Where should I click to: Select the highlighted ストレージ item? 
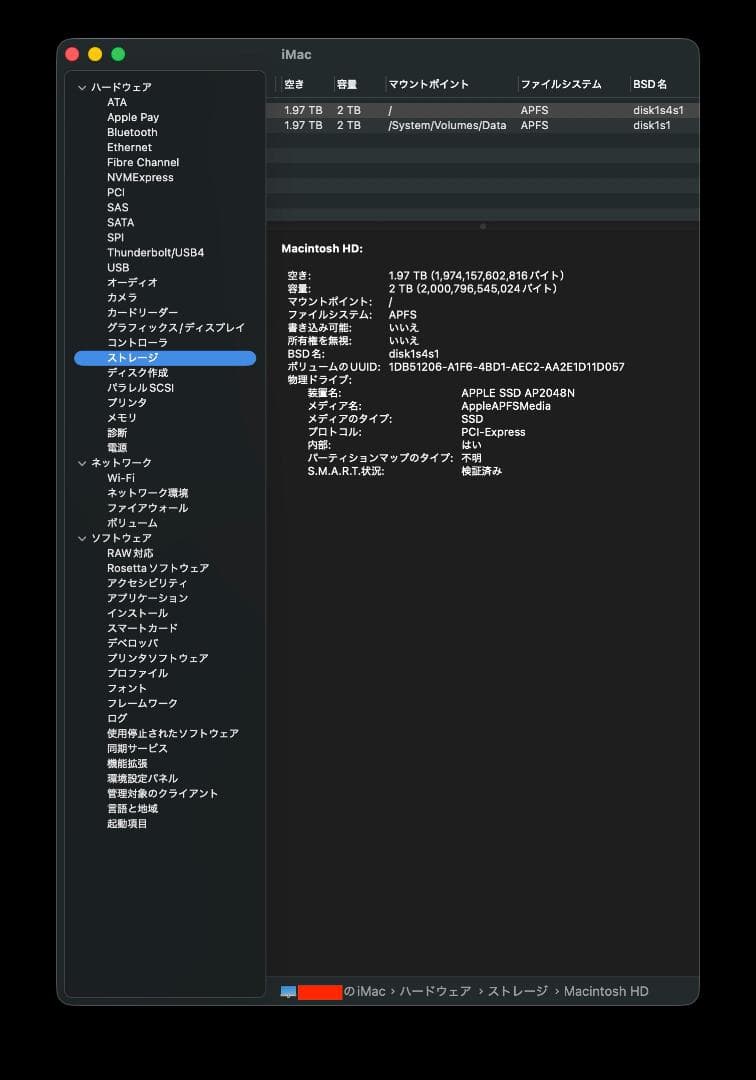click(165, 358)
